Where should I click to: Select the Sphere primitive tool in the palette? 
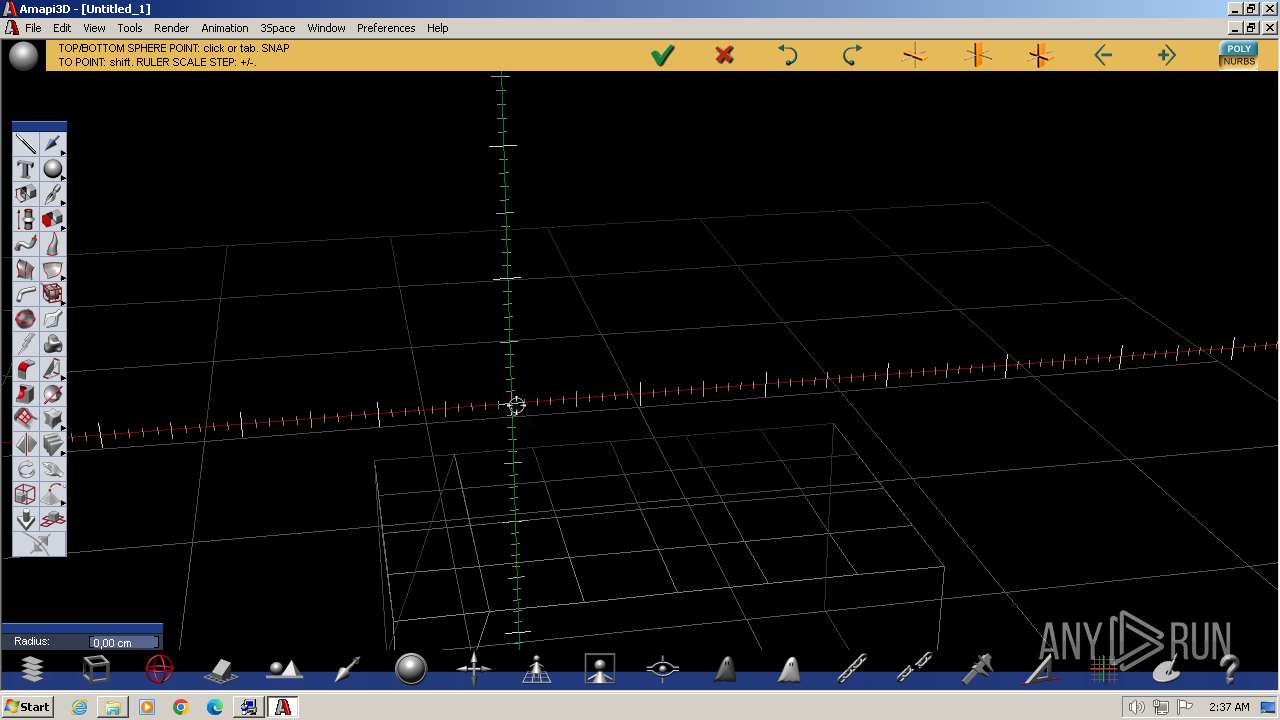tap(53, 169)
